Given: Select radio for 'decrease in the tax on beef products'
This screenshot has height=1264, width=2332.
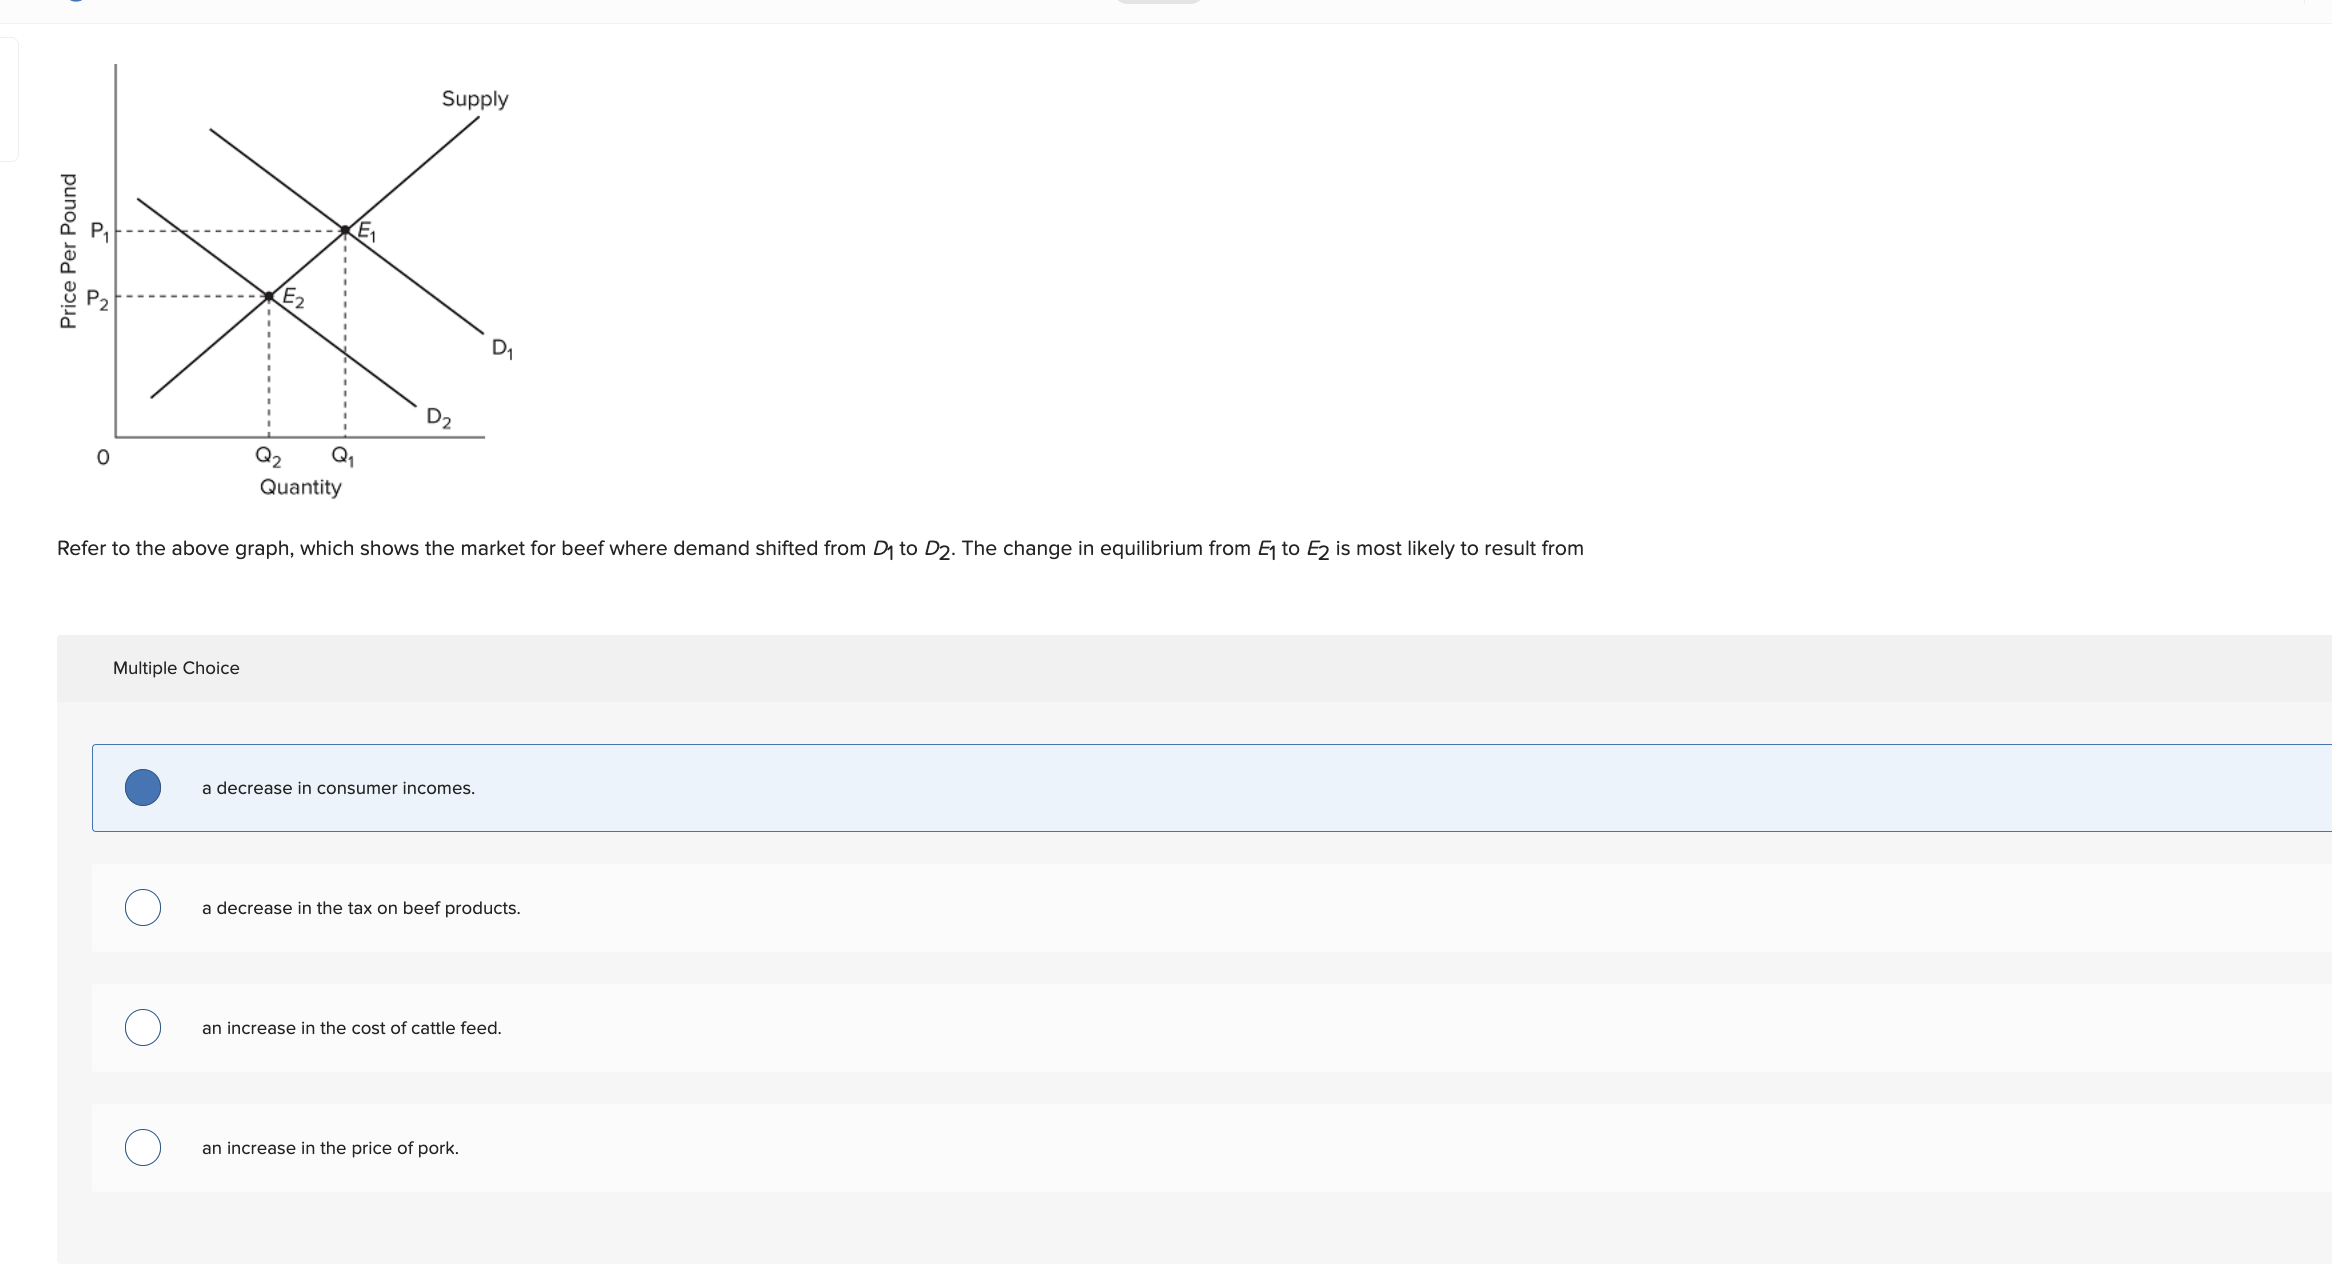Looking at the screenshot, I should click(x=143, y=908).
